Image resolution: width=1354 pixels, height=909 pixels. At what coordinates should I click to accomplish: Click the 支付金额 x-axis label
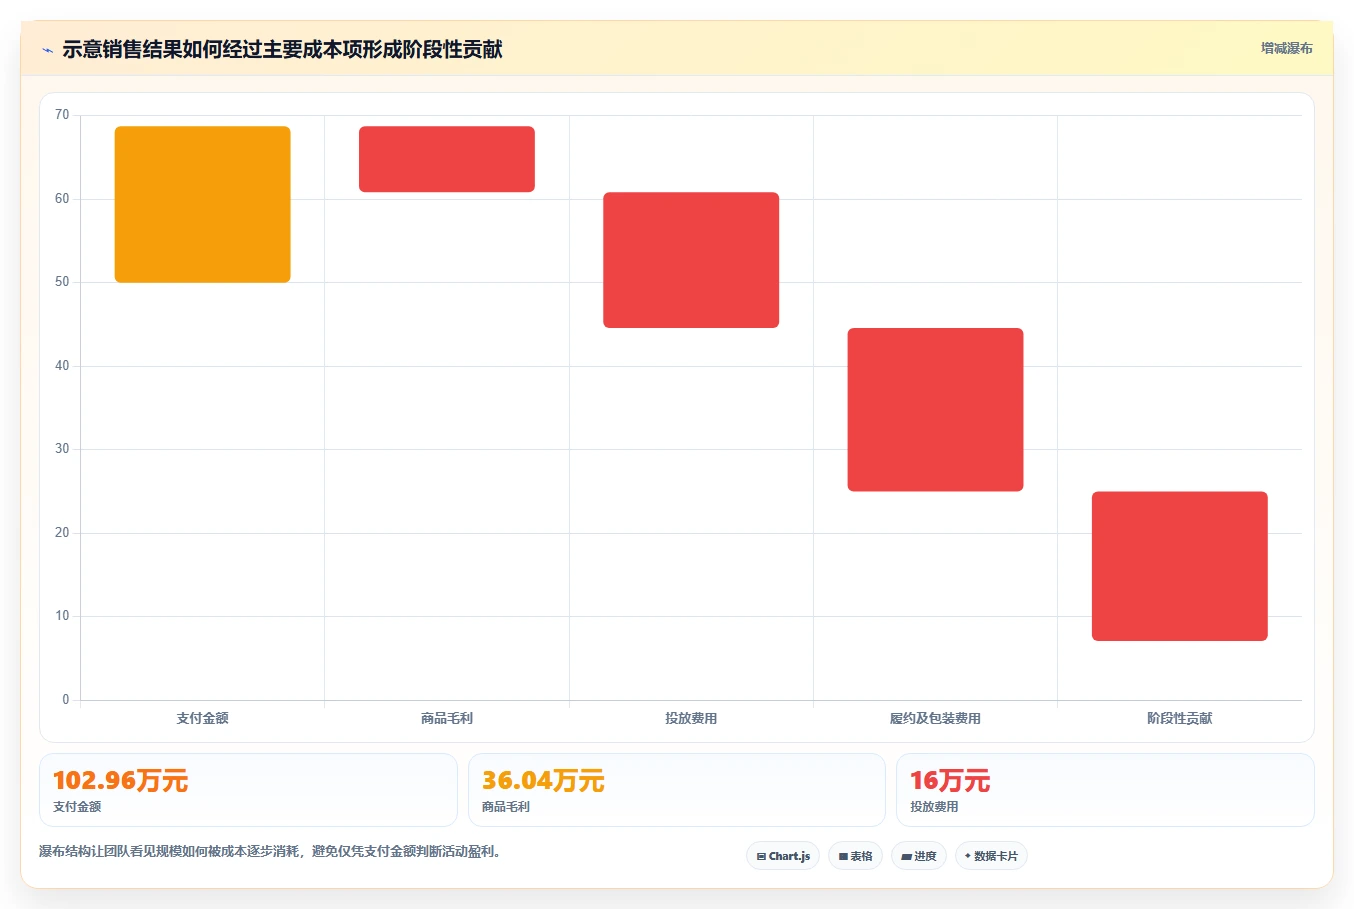(203, 718)
